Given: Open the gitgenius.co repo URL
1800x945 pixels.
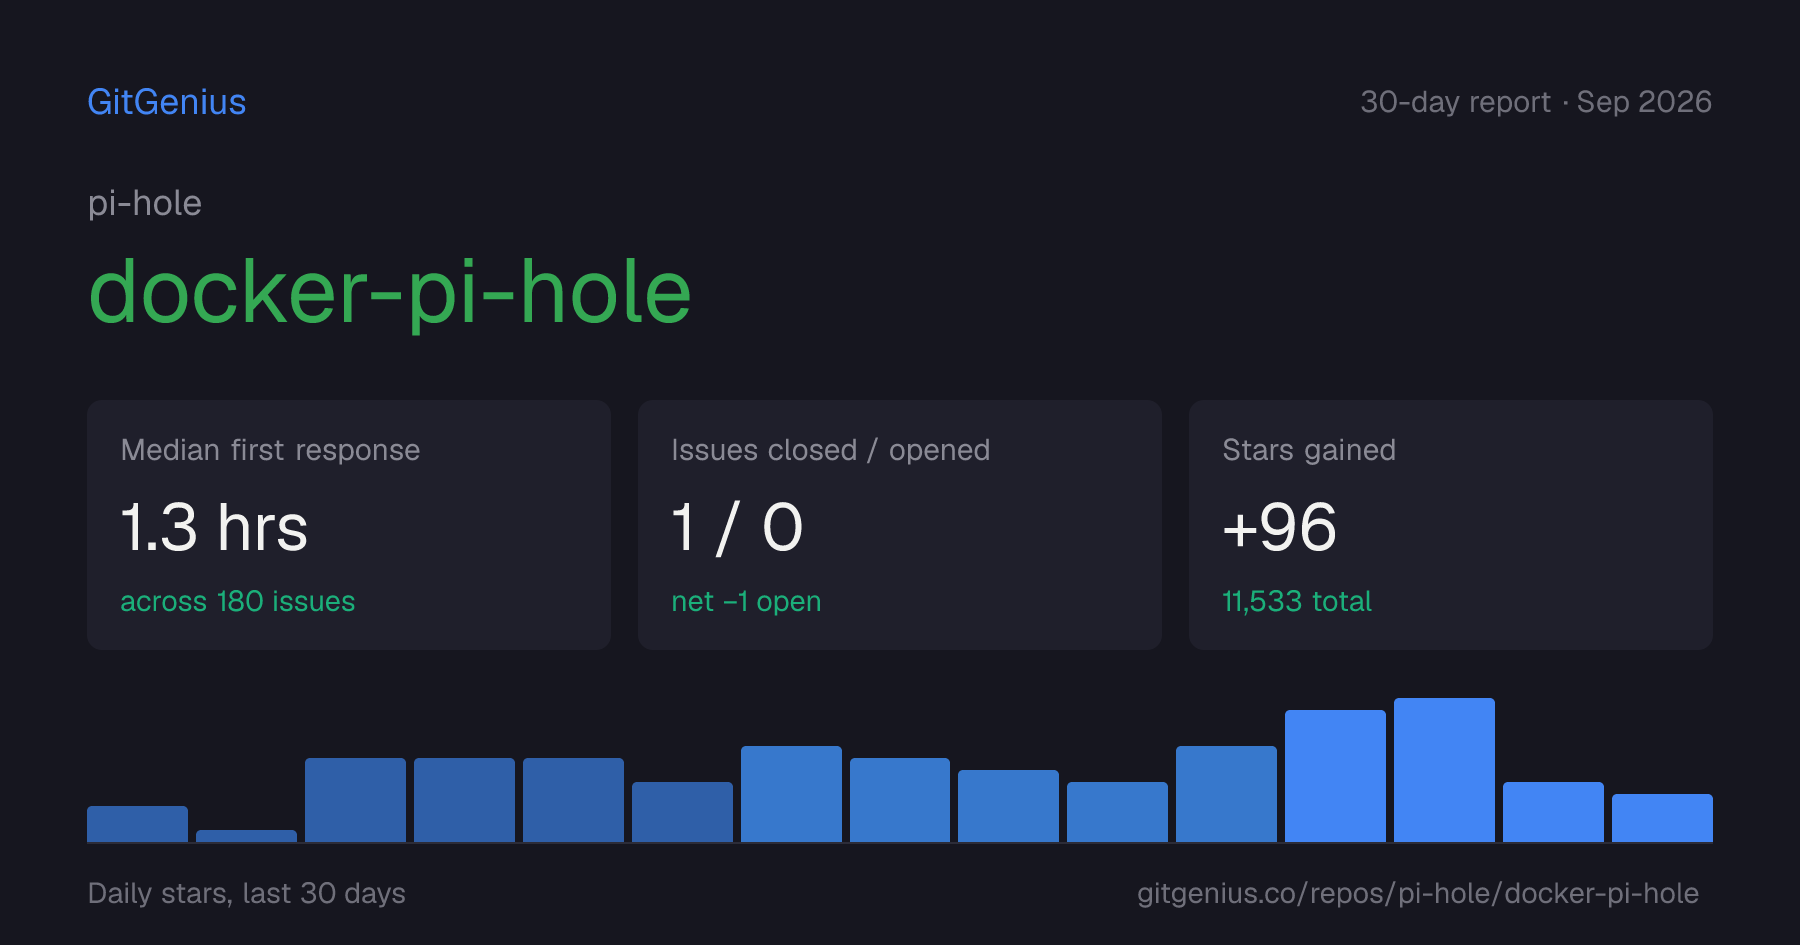Looking at the screenshot, I should coord(1418,893).
